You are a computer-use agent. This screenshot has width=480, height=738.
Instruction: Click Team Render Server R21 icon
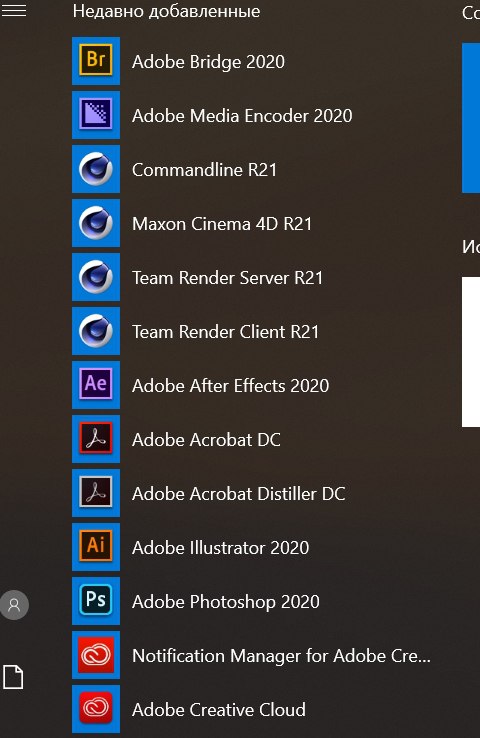(x=96, y=277)
